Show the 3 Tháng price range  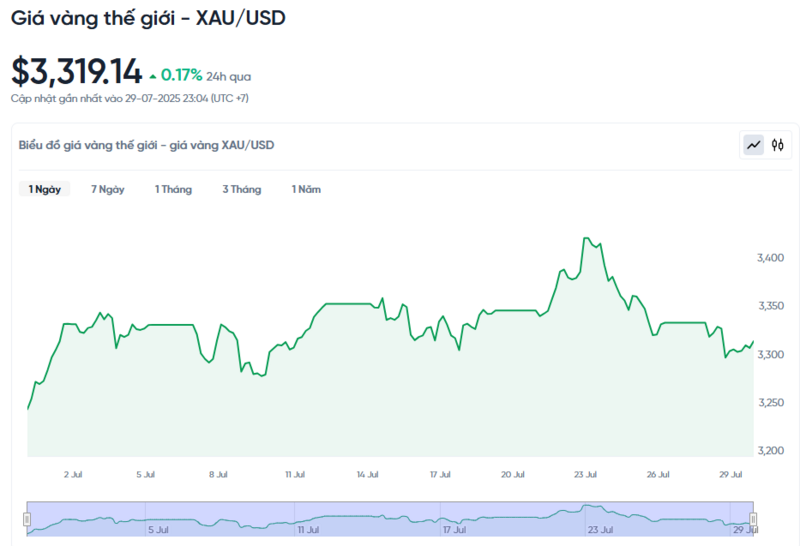tap(241, 189)
